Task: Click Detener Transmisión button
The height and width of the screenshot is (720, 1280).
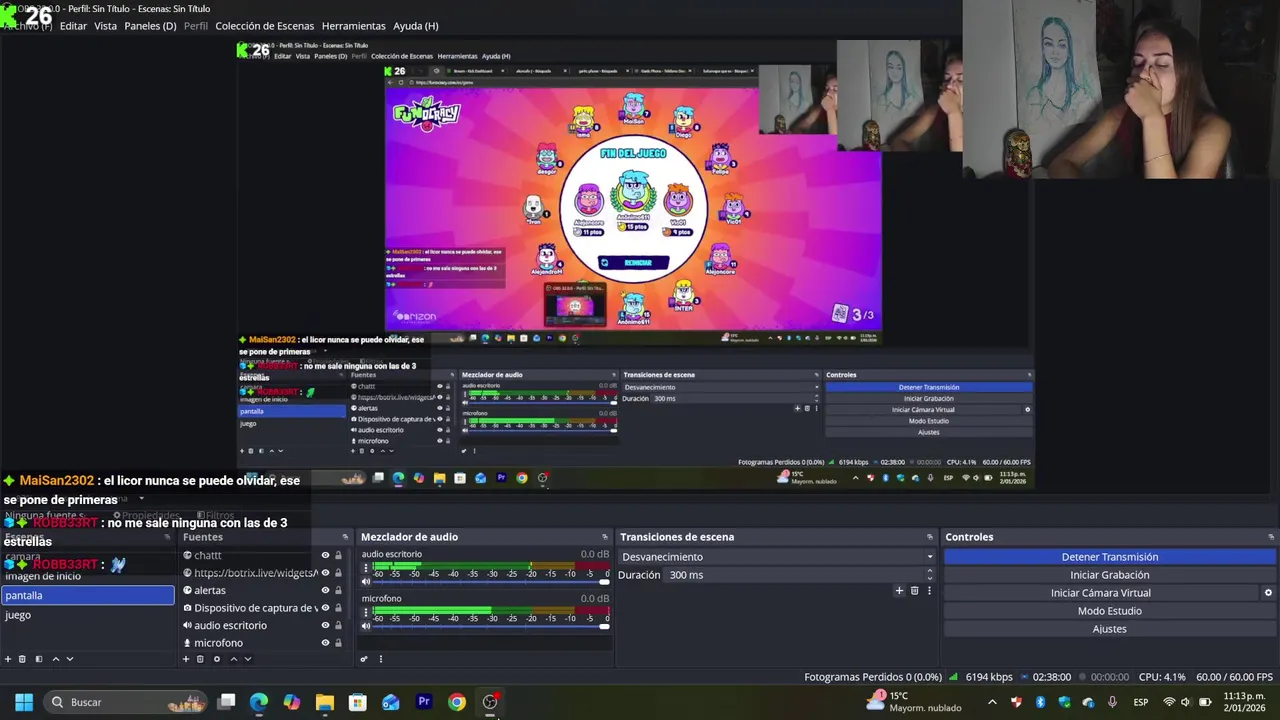Action: pyautogui.click(x=1110, y=557)
